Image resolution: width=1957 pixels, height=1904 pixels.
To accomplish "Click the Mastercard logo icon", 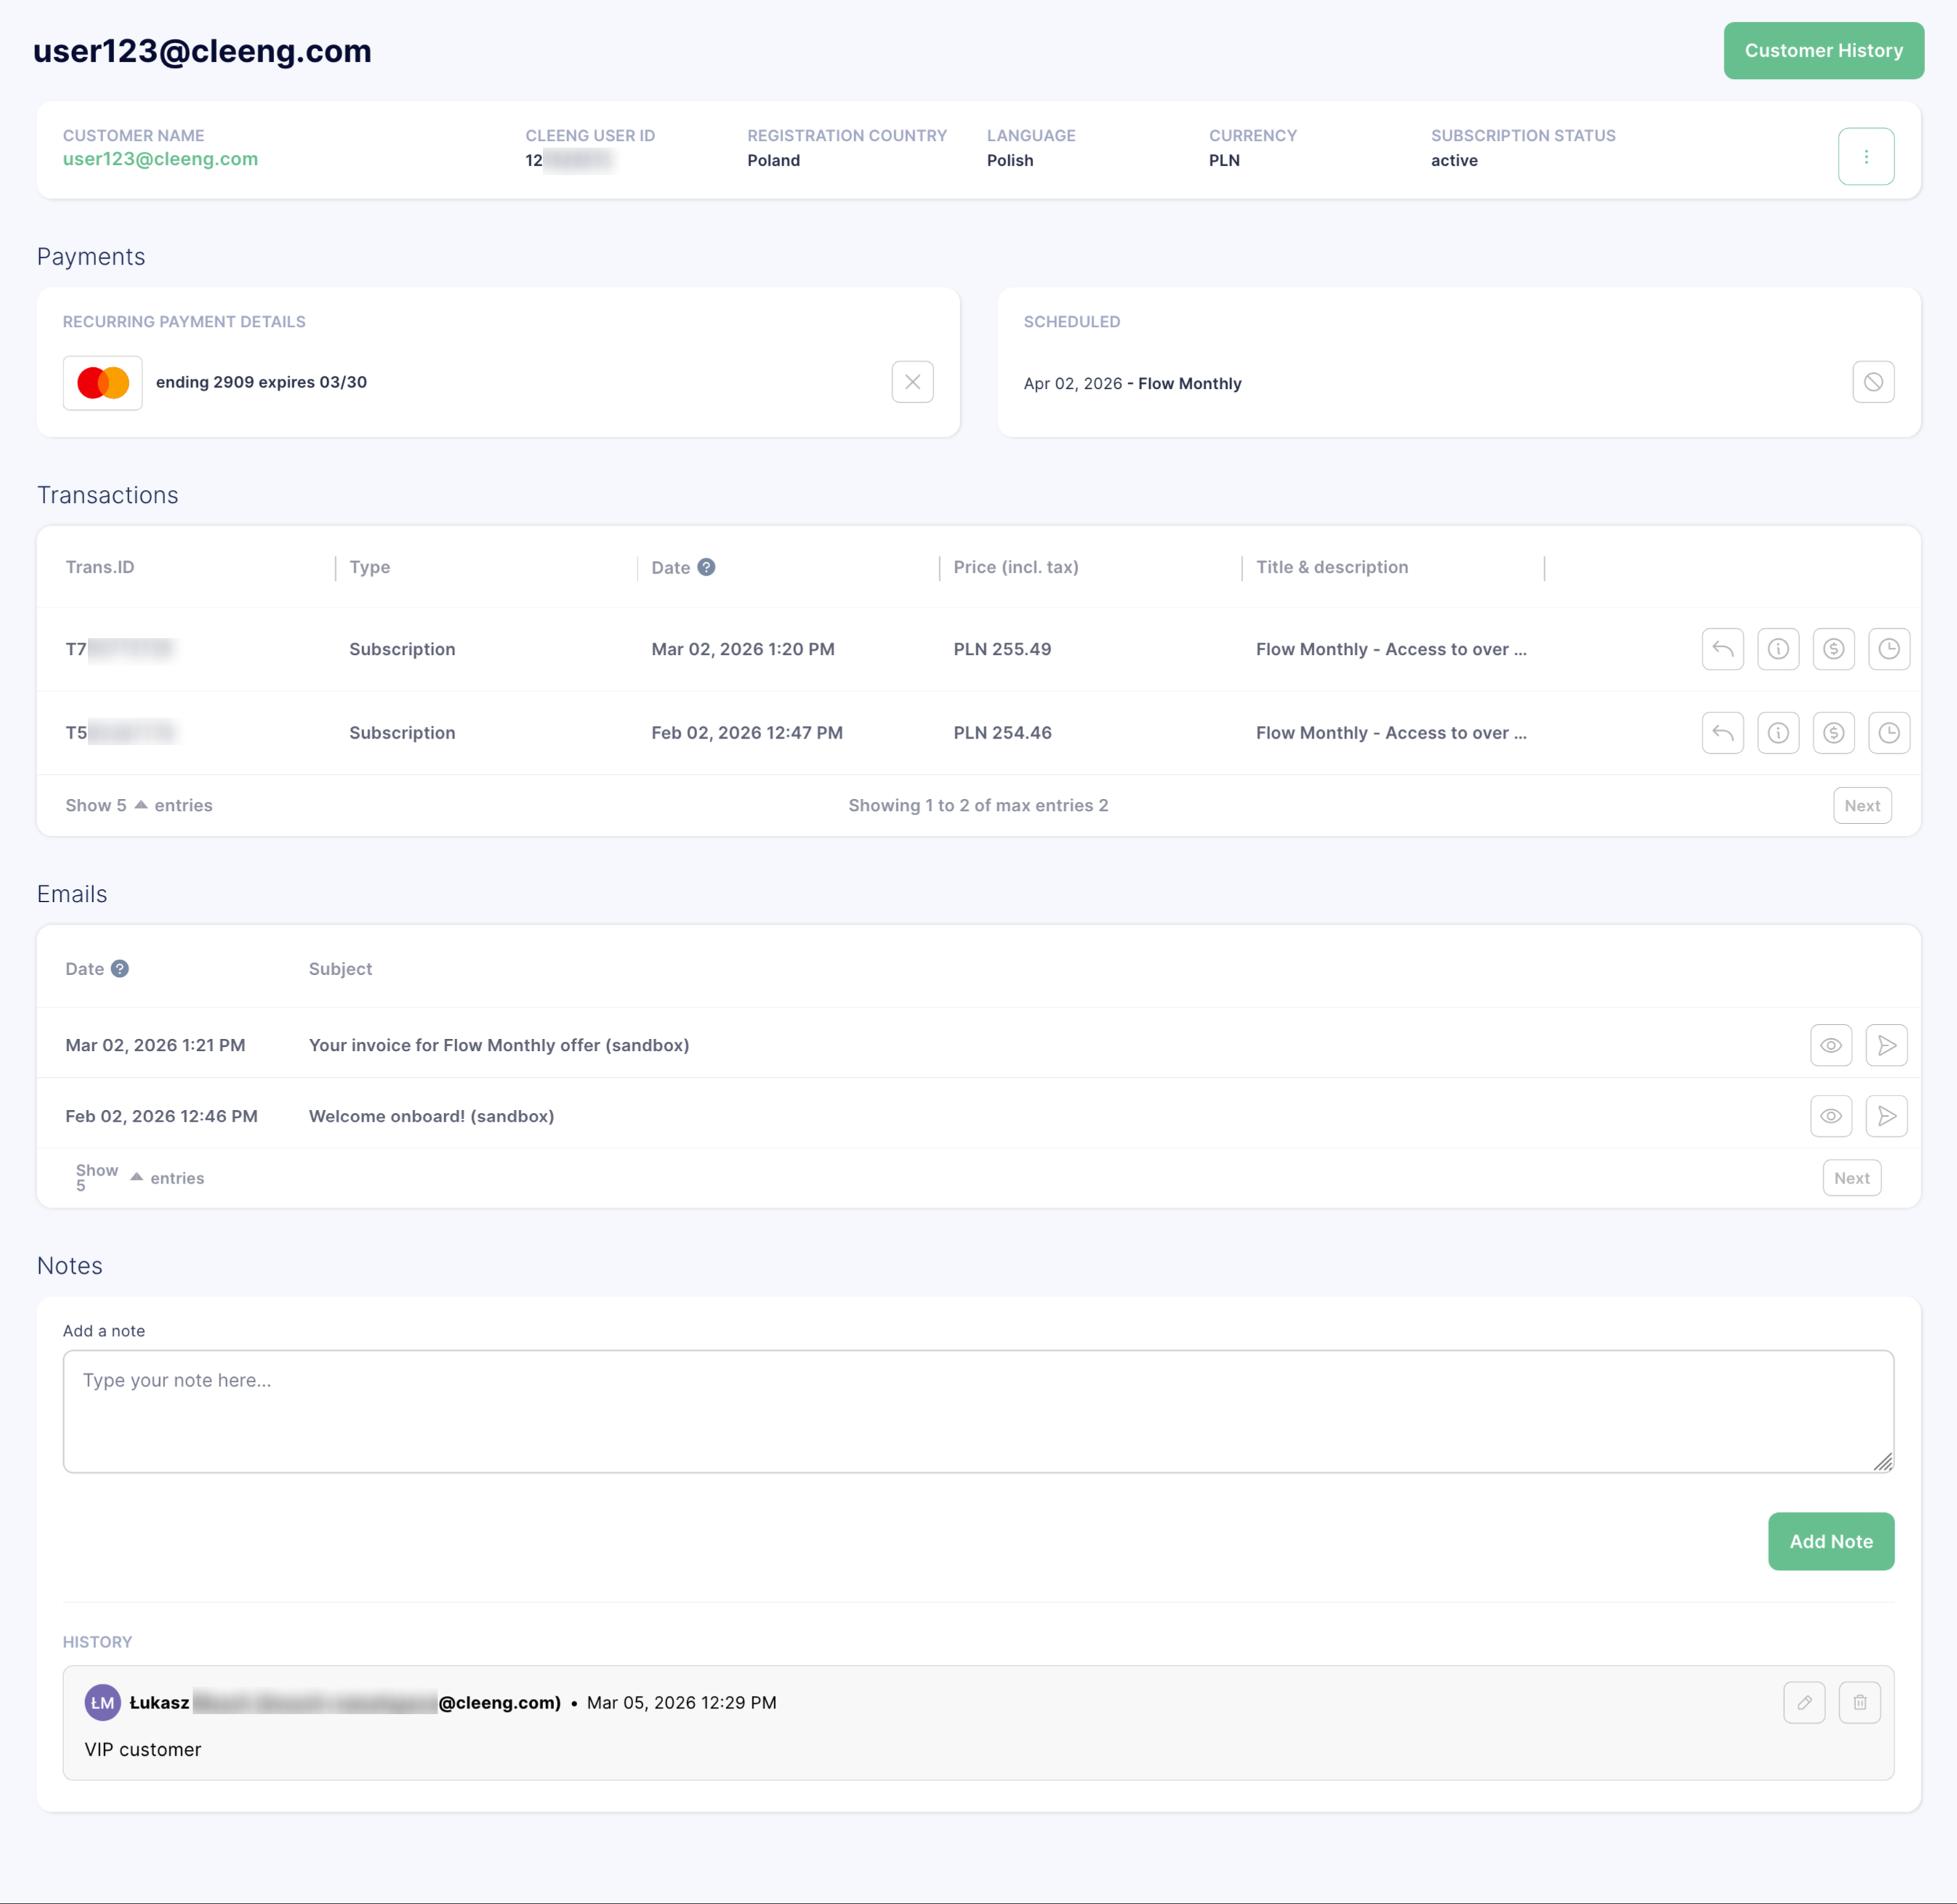I will point(103,383).
